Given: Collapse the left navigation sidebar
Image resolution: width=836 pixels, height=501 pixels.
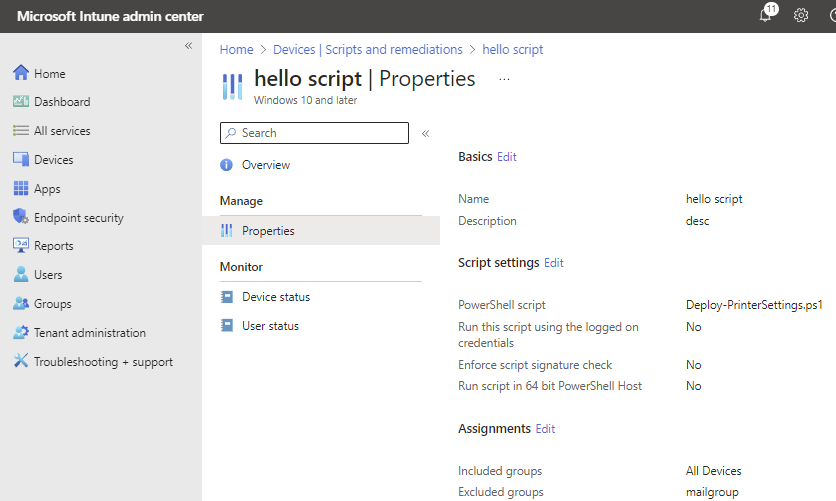Looking at the screenshot, I should click(188, 46).
